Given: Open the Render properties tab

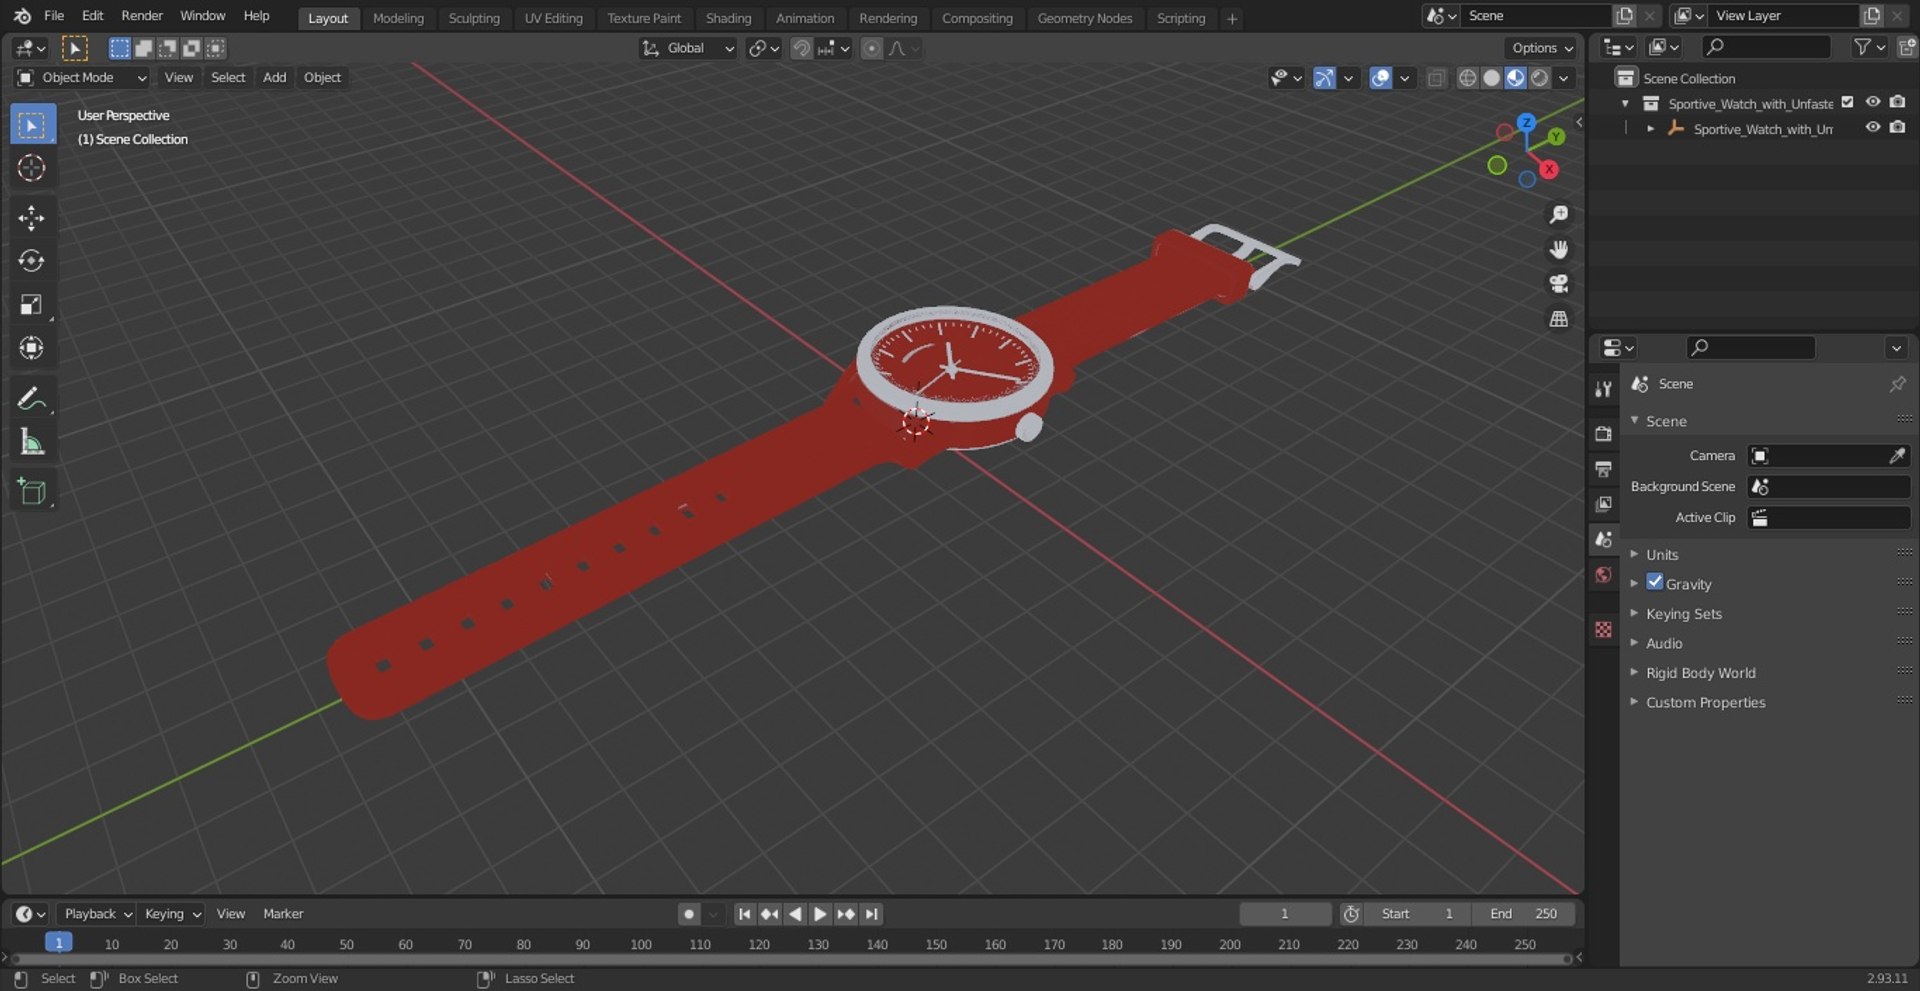Looking at the screenshot, I should [x=1604, y=434].
